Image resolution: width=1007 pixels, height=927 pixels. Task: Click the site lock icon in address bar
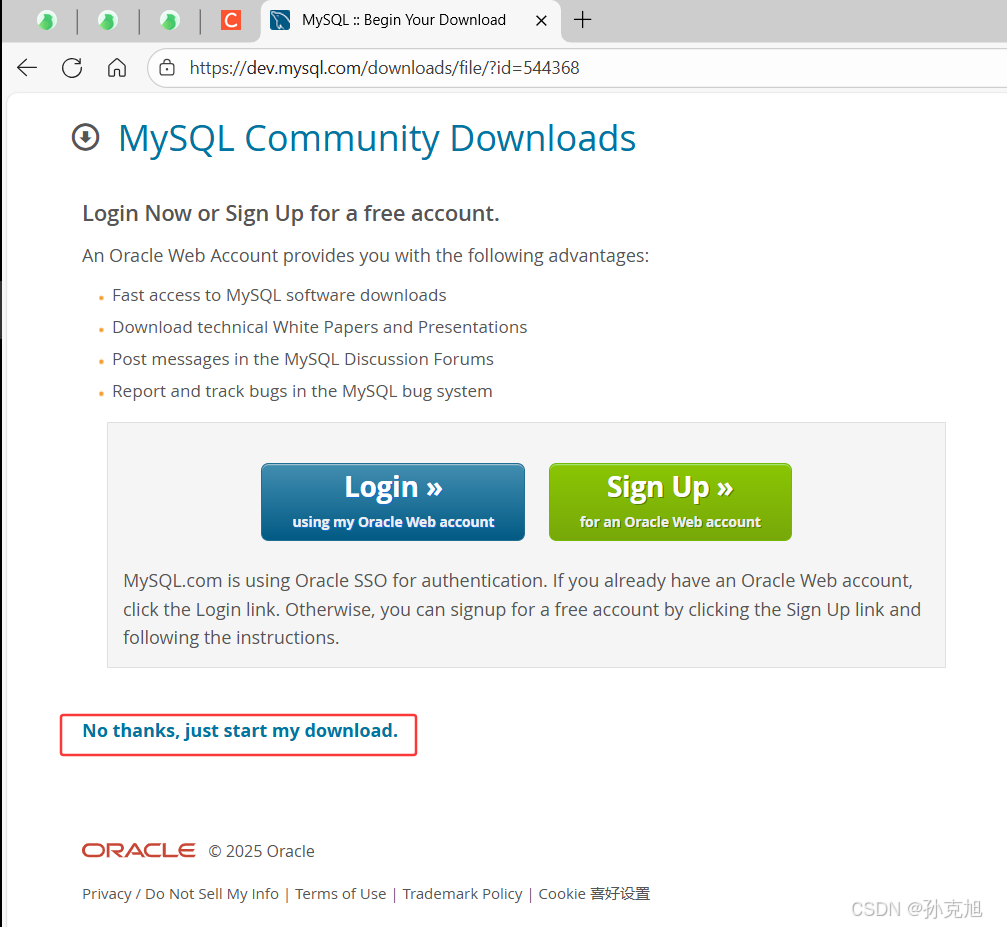coord(167,67)
